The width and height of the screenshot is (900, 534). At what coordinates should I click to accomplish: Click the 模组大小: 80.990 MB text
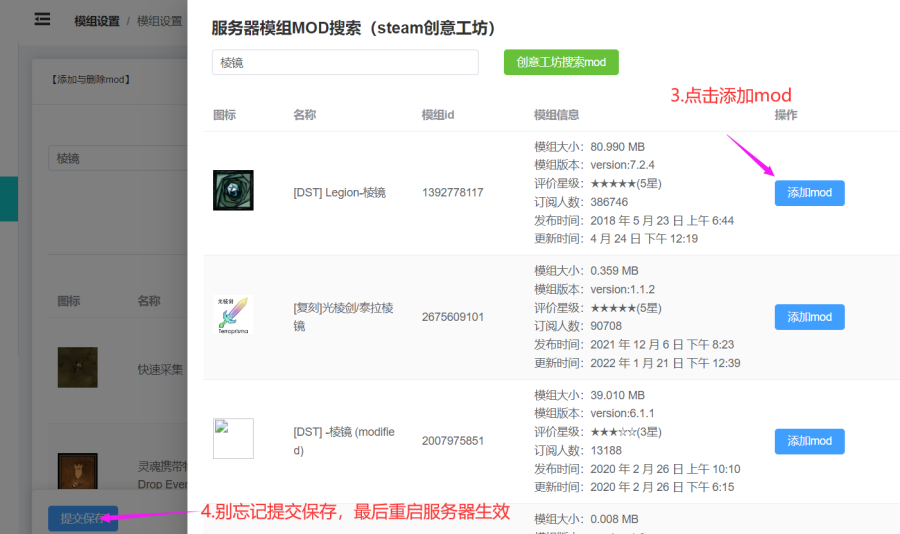589,147
